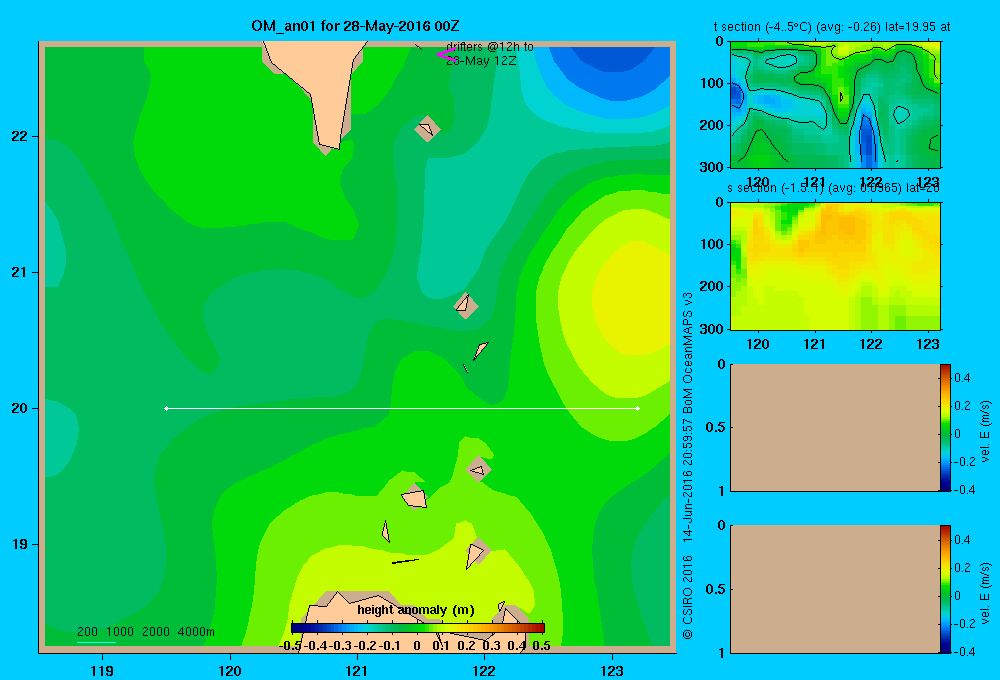
Task: Click the upper vel. E velocity color bar
Action: 945,427
